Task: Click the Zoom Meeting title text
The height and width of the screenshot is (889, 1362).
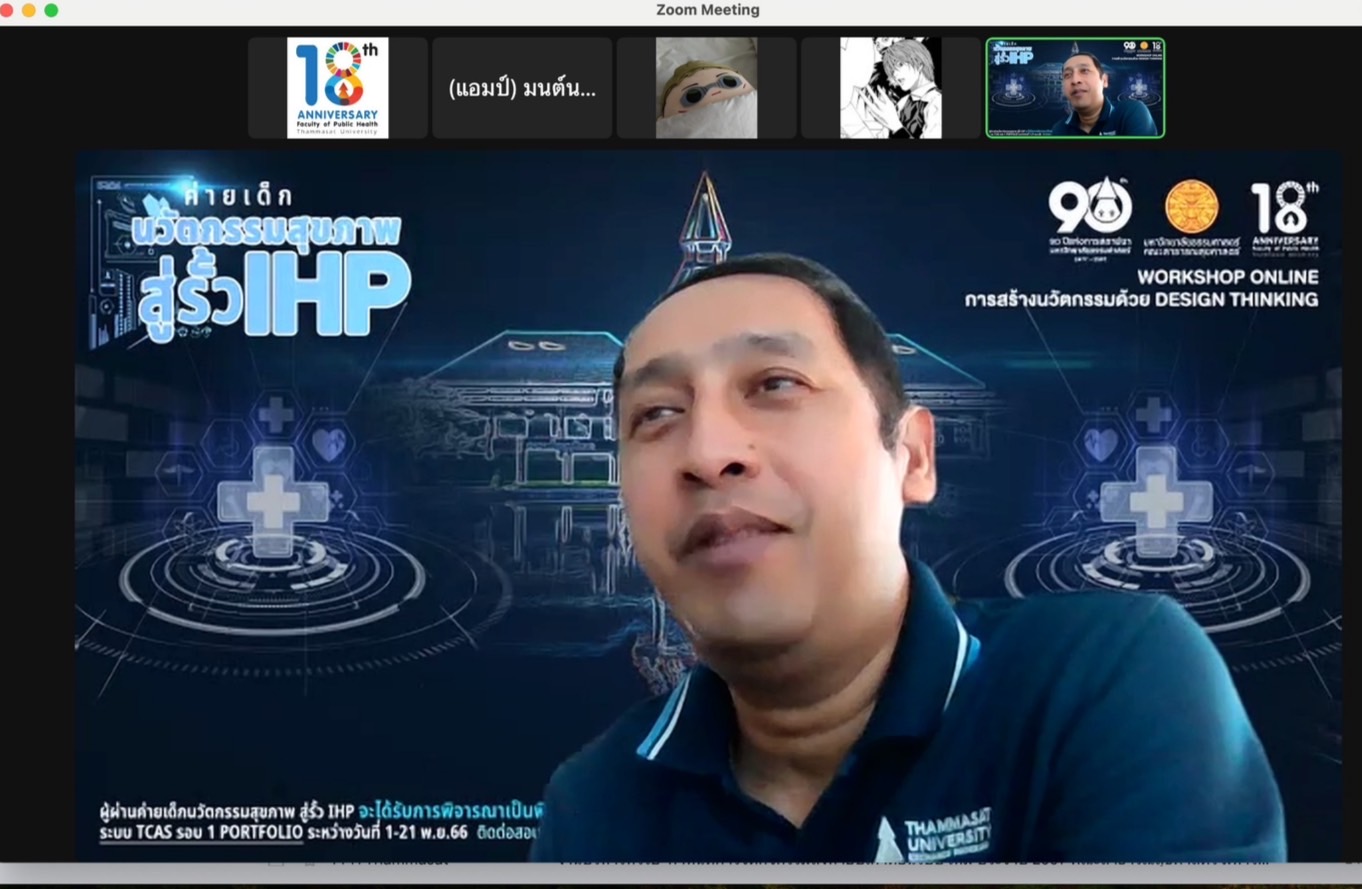Action: [707, 10]
